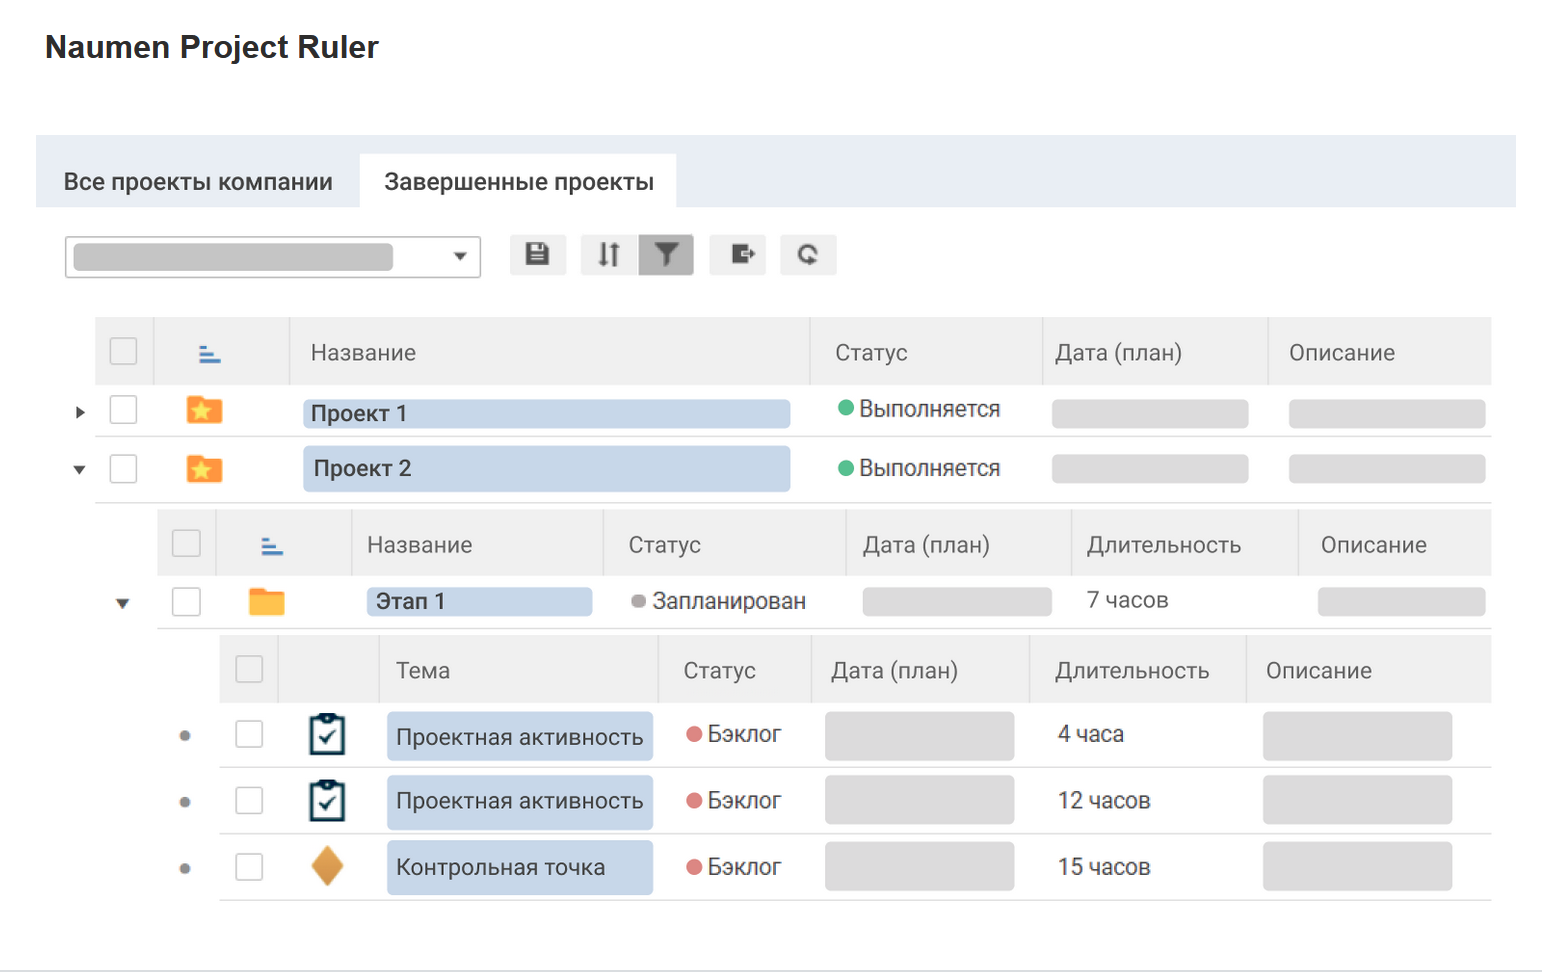Collapse the Этап 1 row
The image size is (1542, 974).
tap(122, 603)
